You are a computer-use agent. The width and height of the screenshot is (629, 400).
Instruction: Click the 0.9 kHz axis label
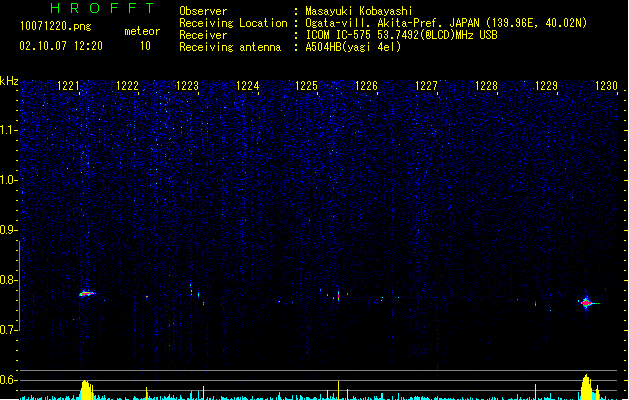9,230
